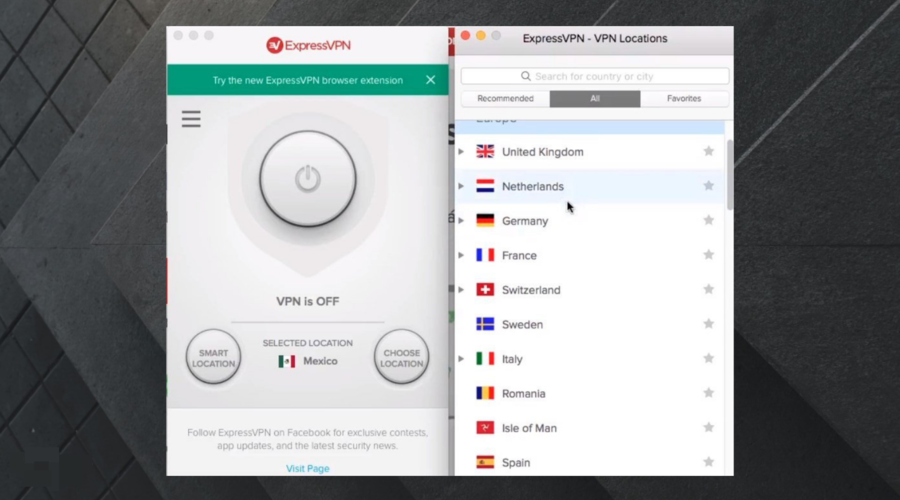Screen dimensions: 900x500
Task: Click the search magnifier icon
Action: [525, 76]
